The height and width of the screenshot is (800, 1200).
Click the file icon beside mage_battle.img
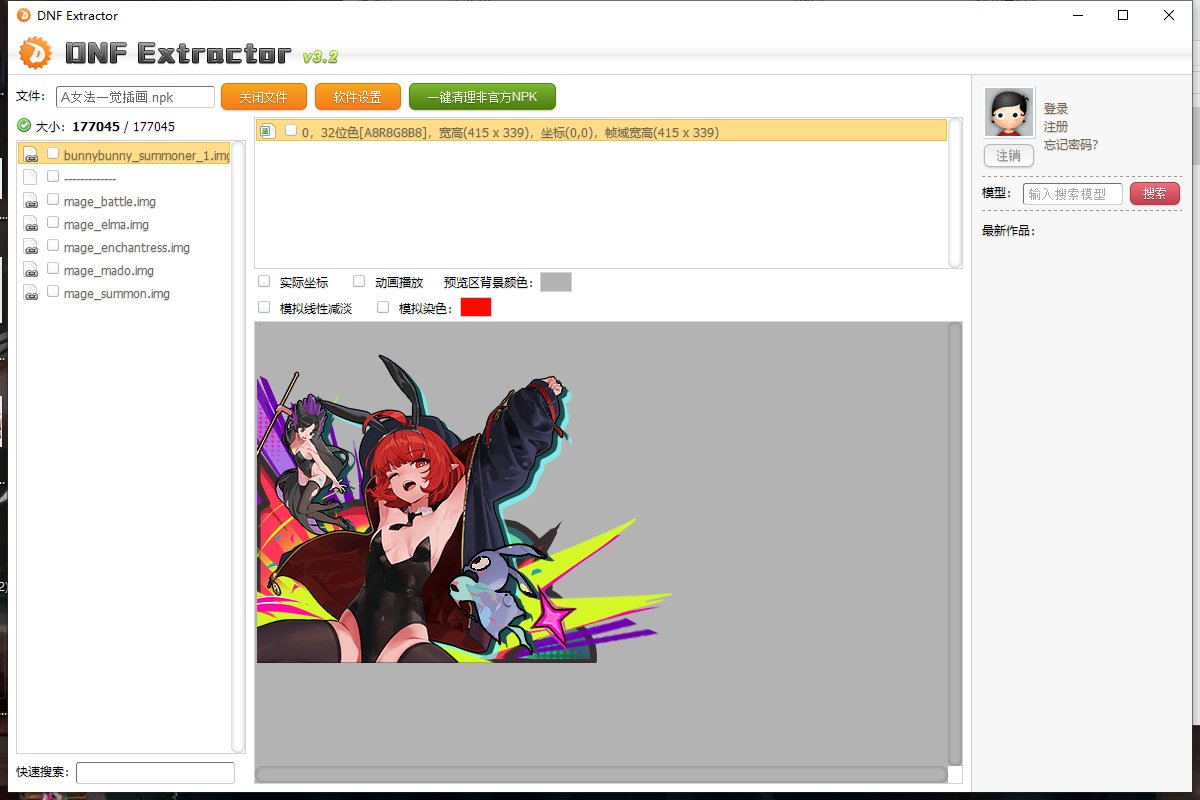click(x=30, y=201)
